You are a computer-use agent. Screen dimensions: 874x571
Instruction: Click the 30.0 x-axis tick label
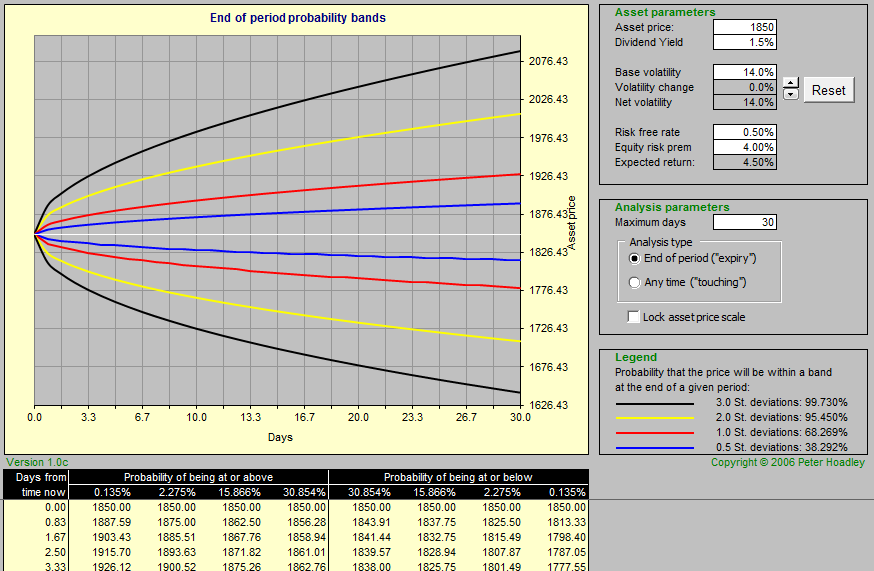pyautogui.click(x=520, y=417)
